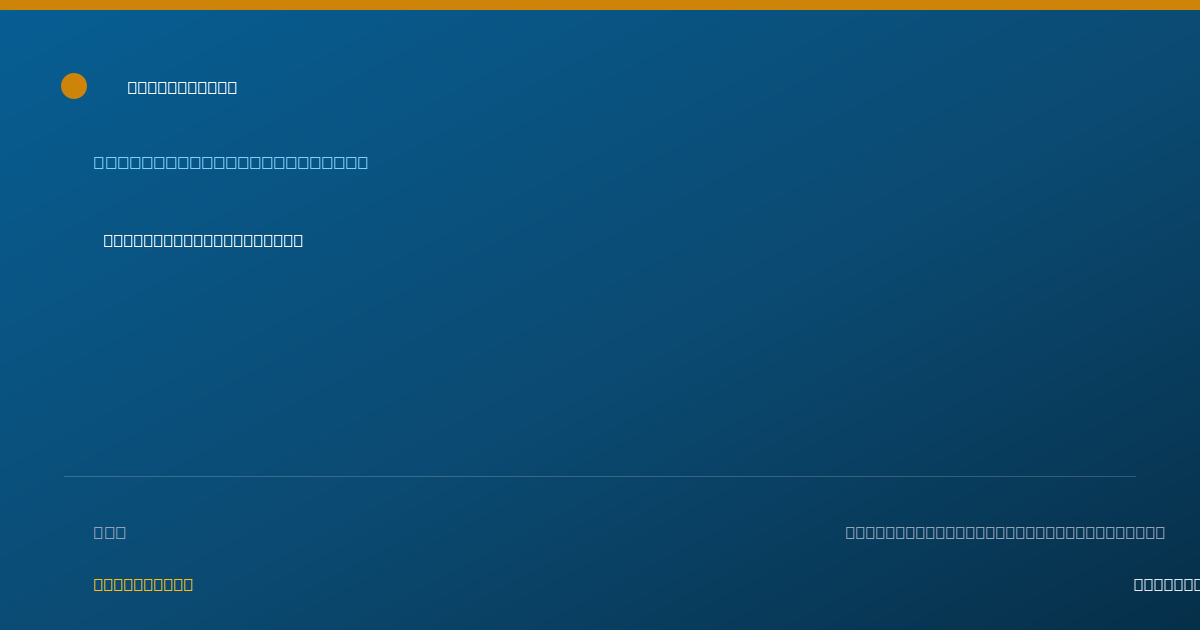This screenshot has width=1200, height=630.
Task: Click first glyph of long gray caption
Action: click(851, 532)
